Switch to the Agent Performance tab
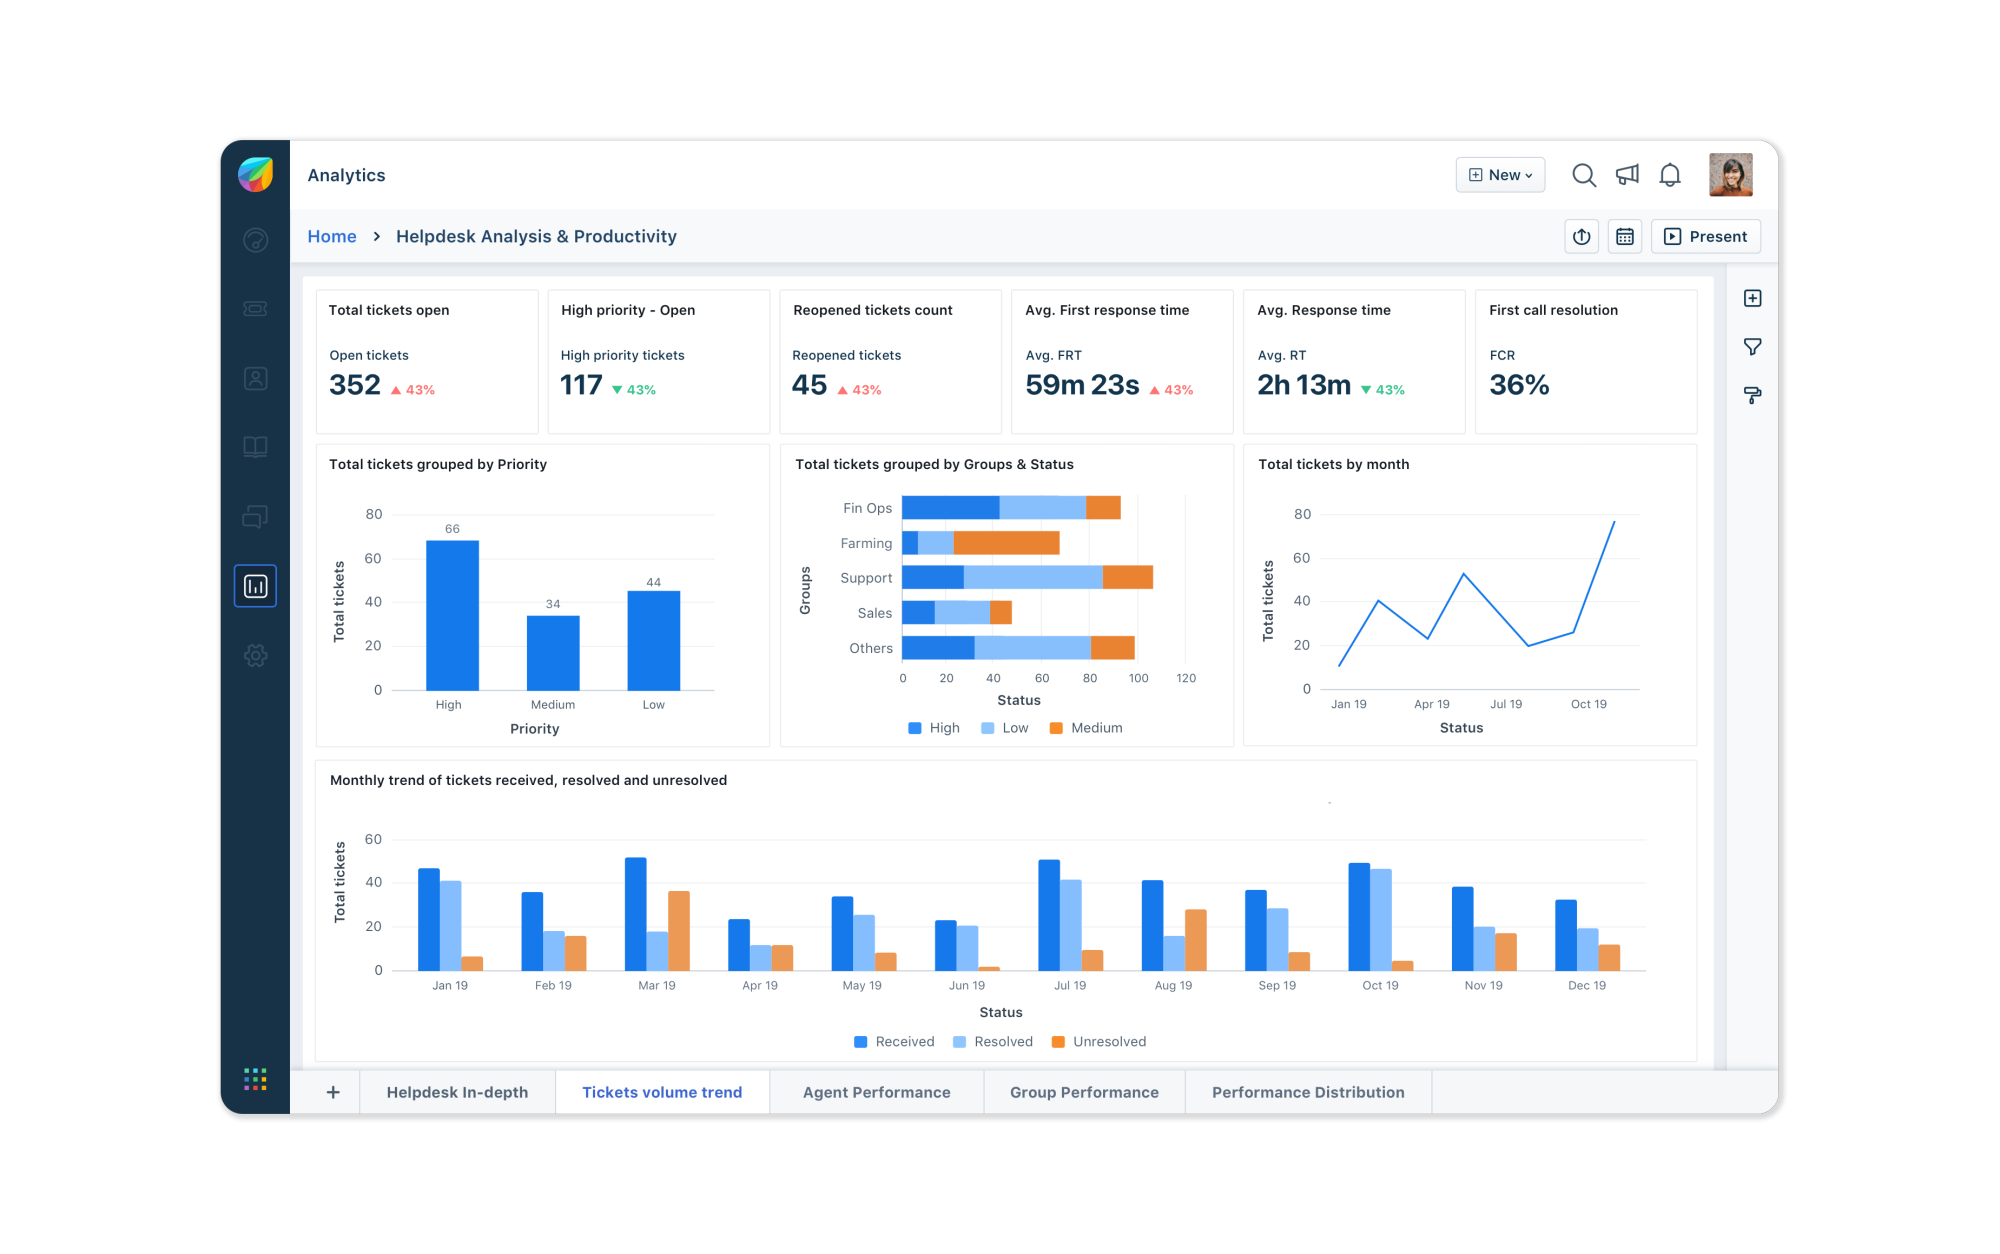 point(876,1091)
